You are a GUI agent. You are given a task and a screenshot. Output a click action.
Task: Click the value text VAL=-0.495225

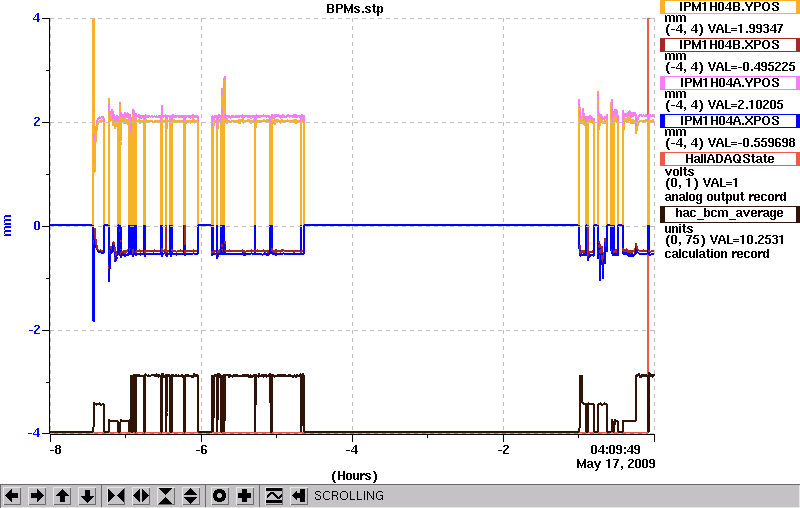752,67
